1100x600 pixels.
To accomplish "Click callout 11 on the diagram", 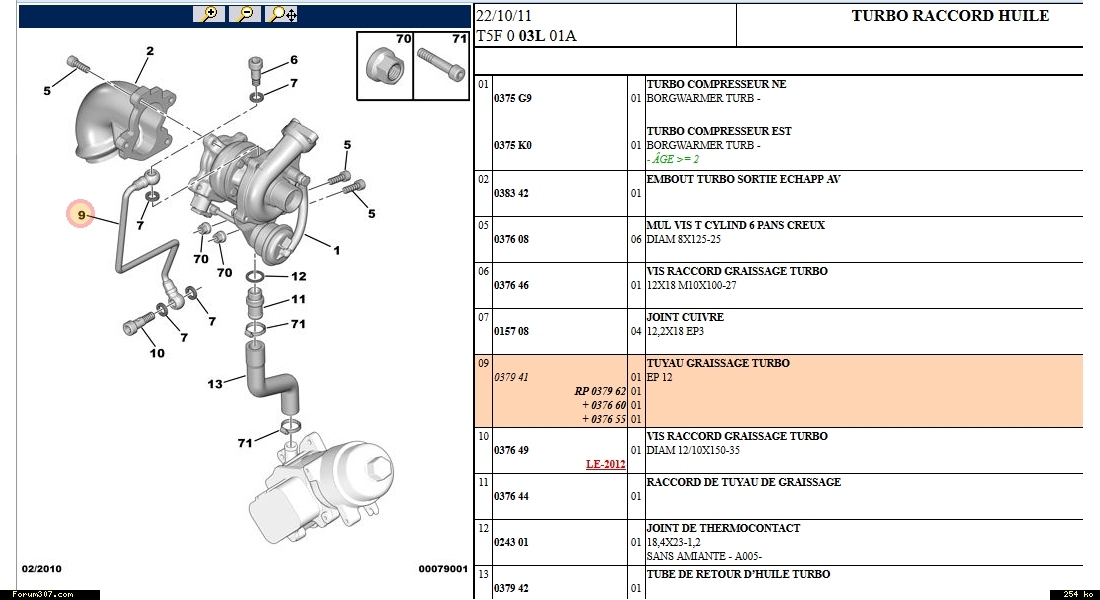I will (298, 299).
